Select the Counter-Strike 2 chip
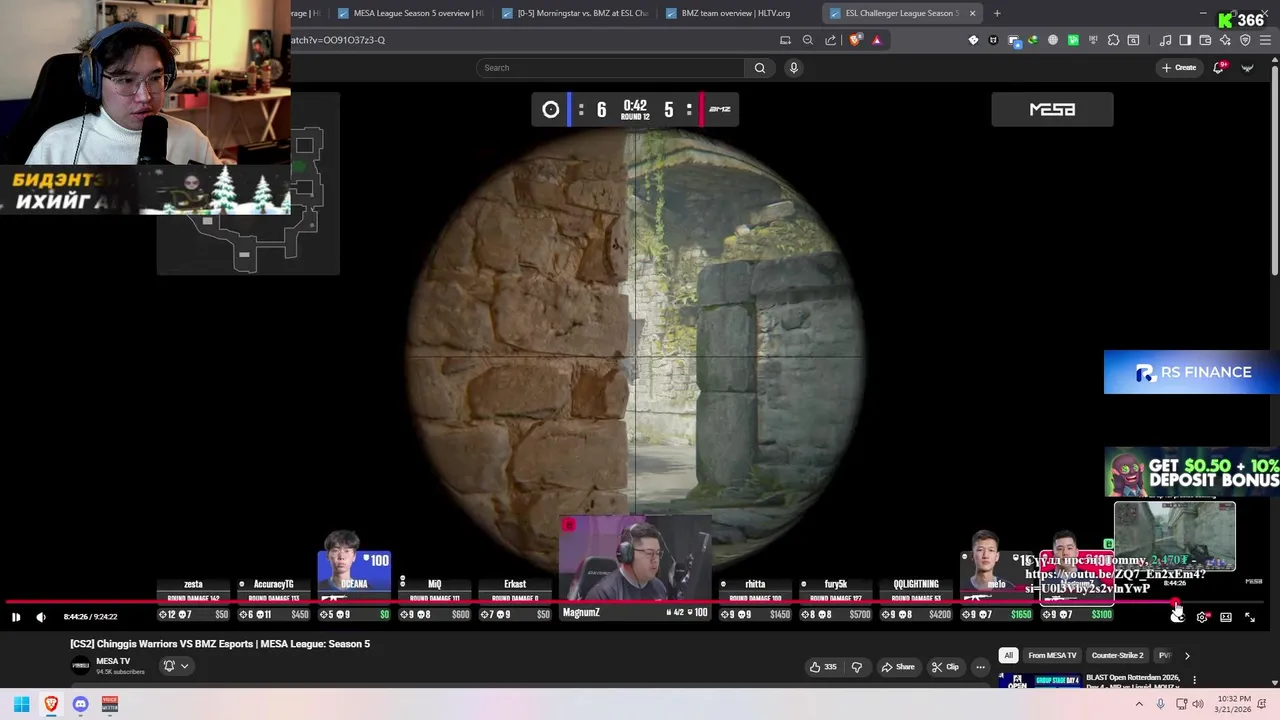 tap(1117, 656)
